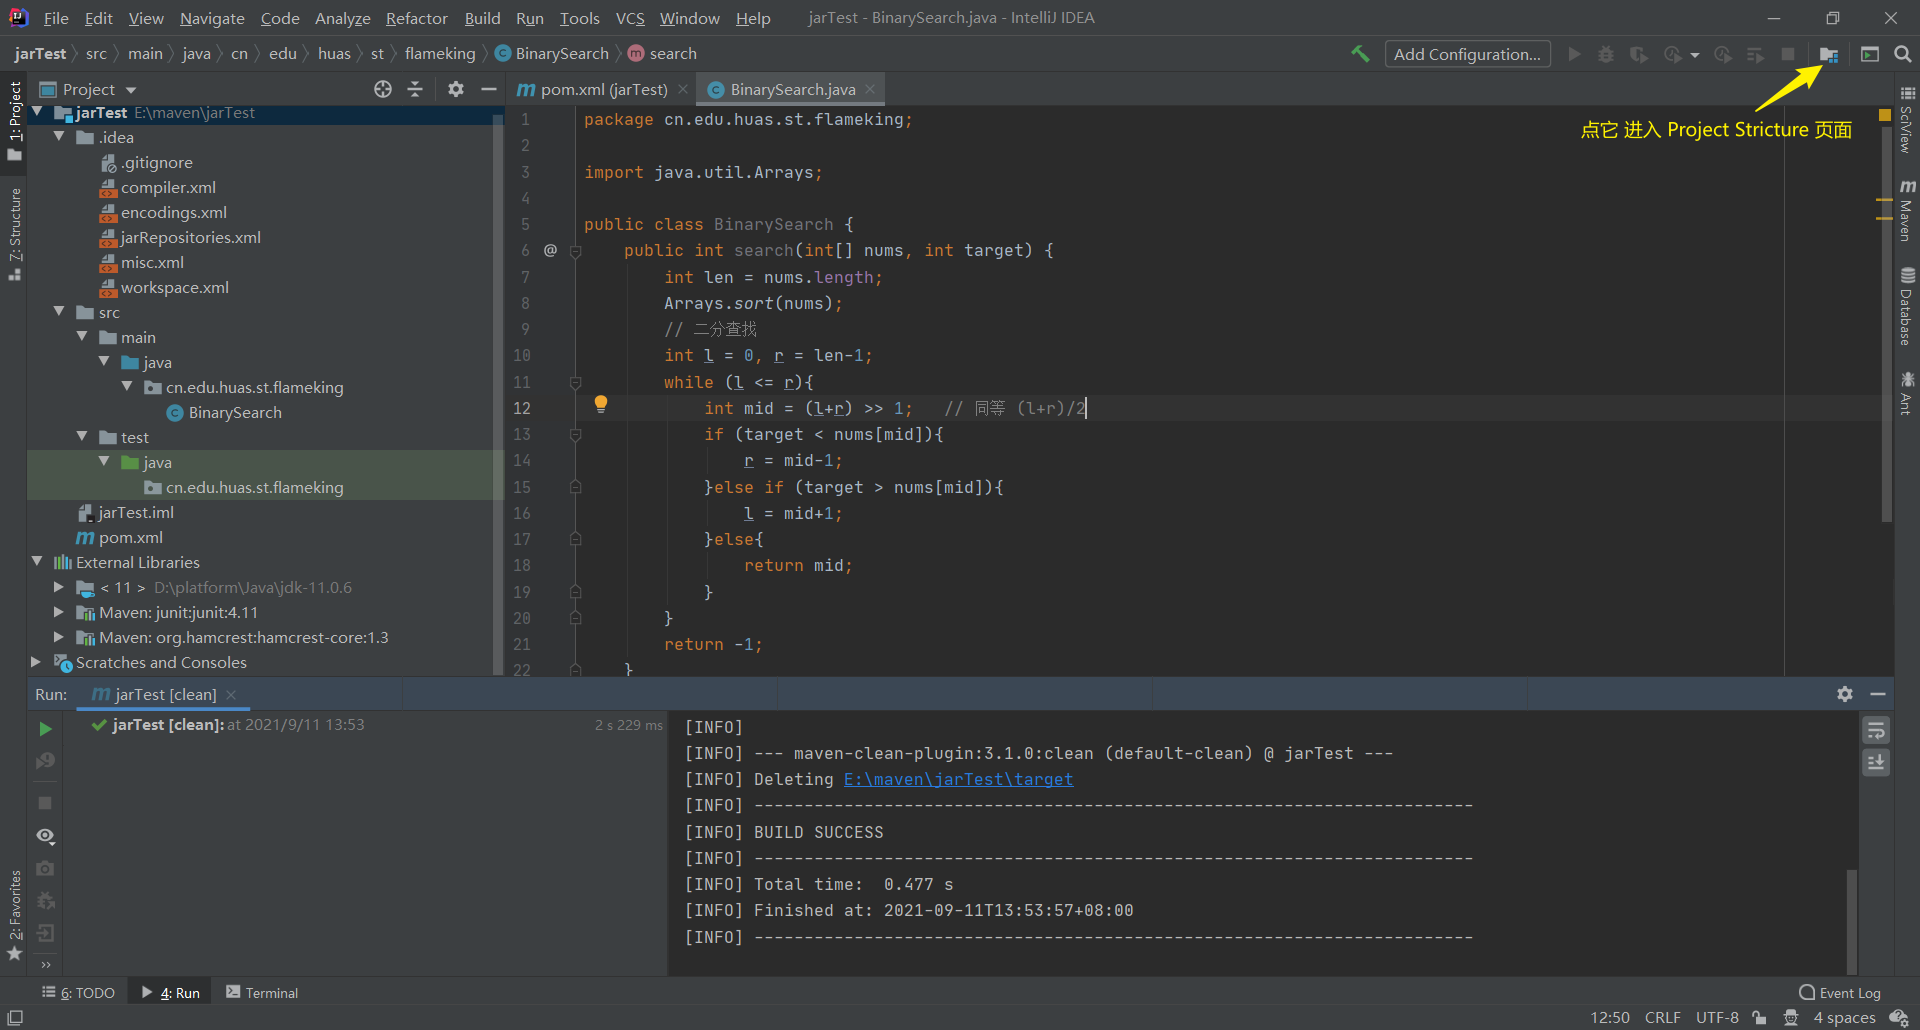The image size is (1920, 1030).
Task: Expand the Maven: junit:junit:4.11 library
Action: coord(59,612)
